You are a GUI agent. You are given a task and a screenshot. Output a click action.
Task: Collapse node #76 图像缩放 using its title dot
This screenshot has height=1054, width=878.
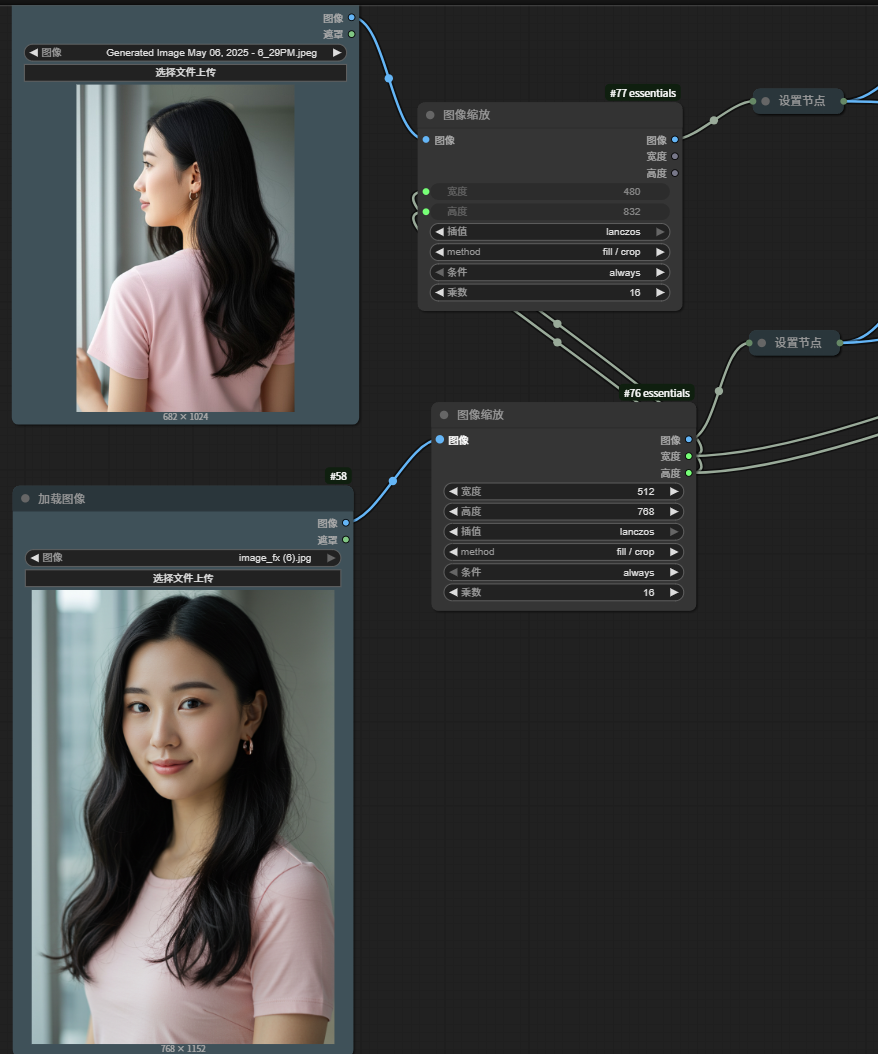coord(444,415)
